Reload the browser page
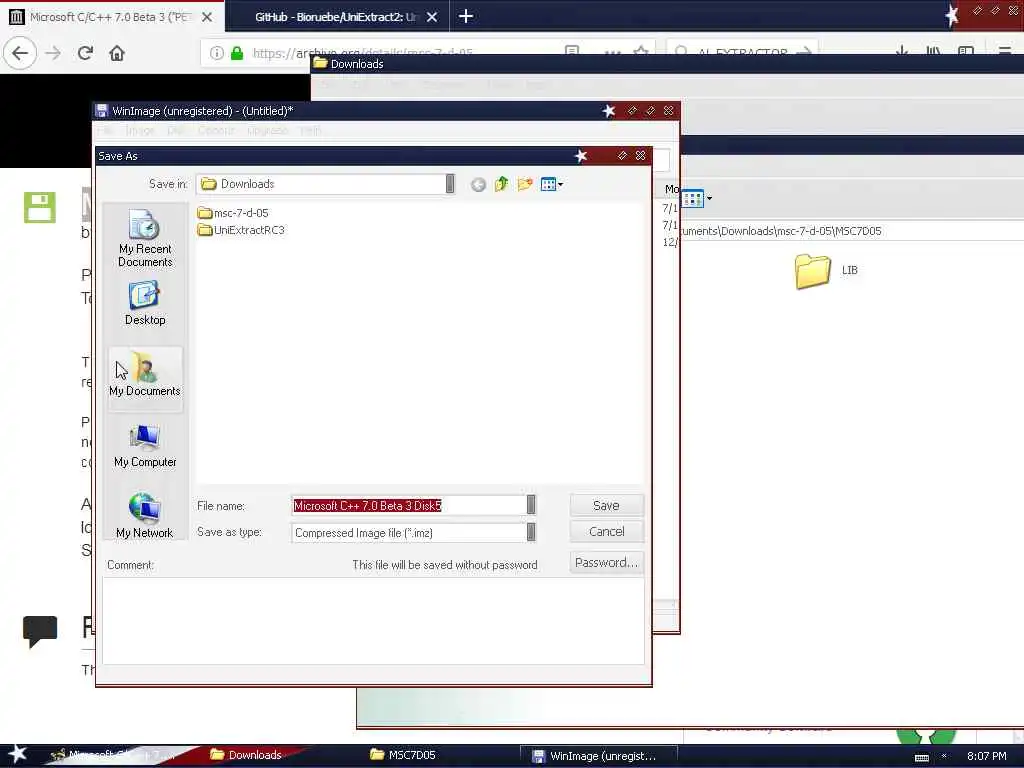 click(x=85, y=53)
